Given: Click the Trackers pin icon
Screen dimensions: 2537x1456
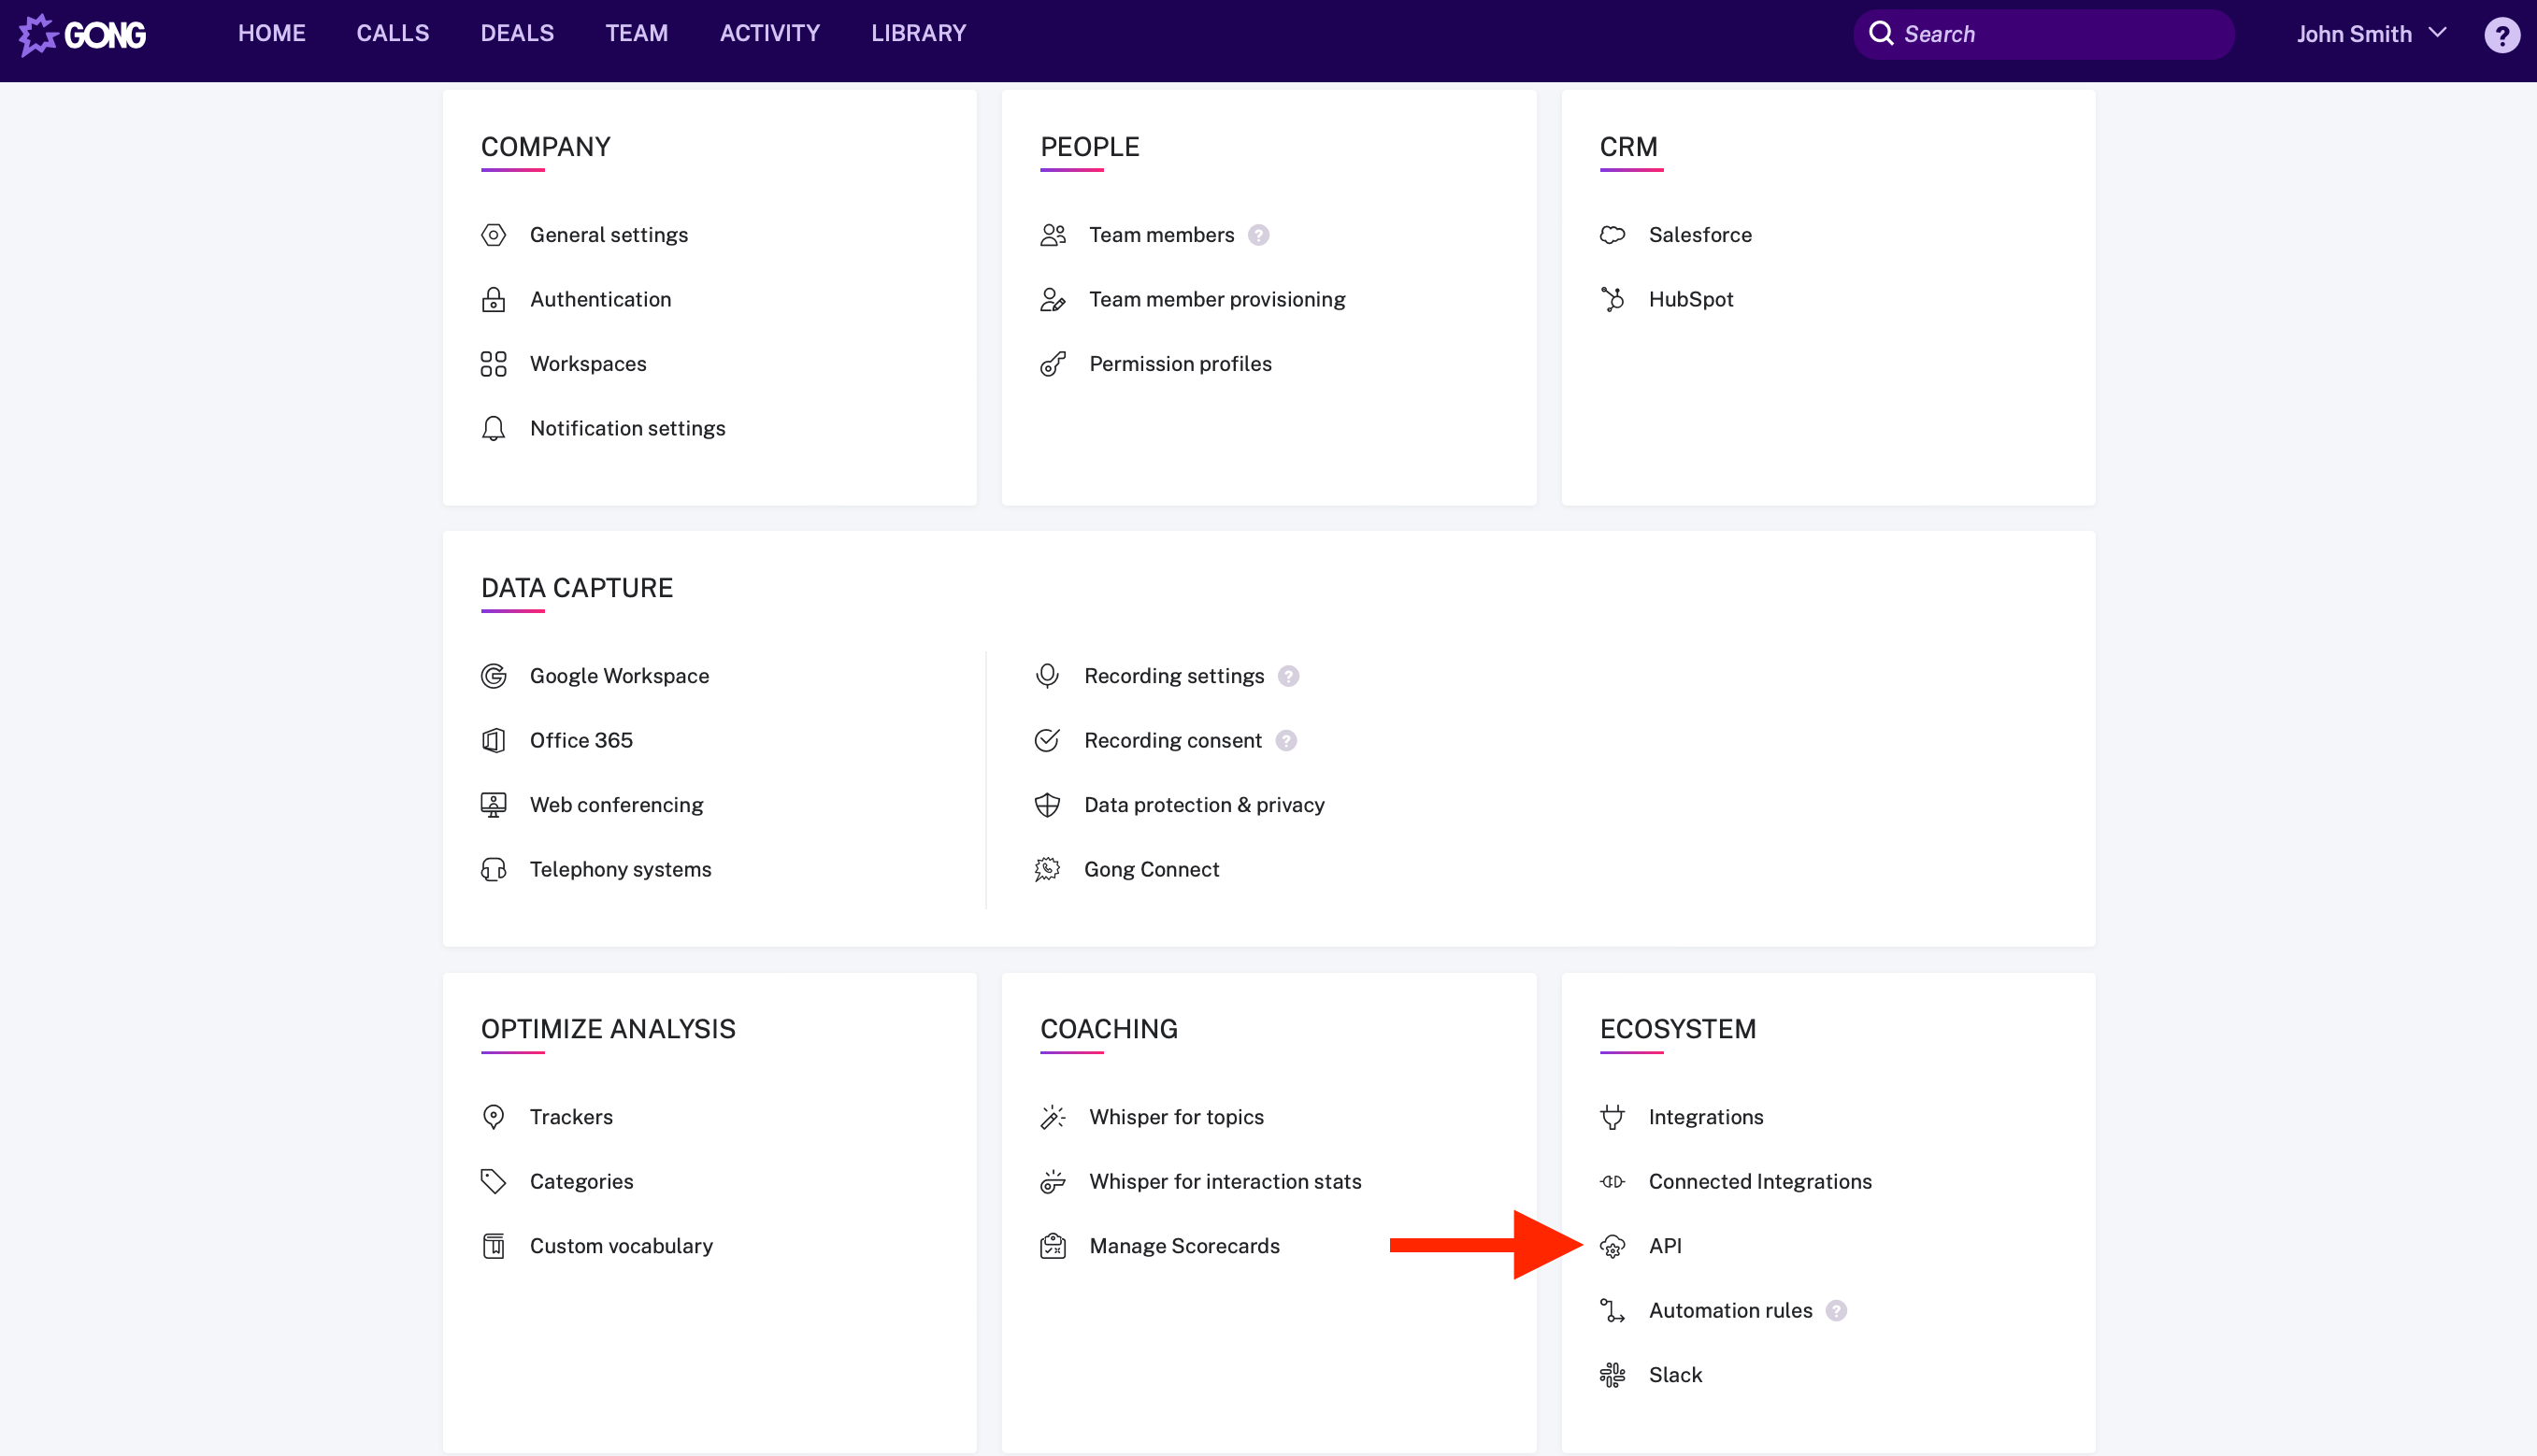Looking at the screenshot, I should tap(493, 1117).
